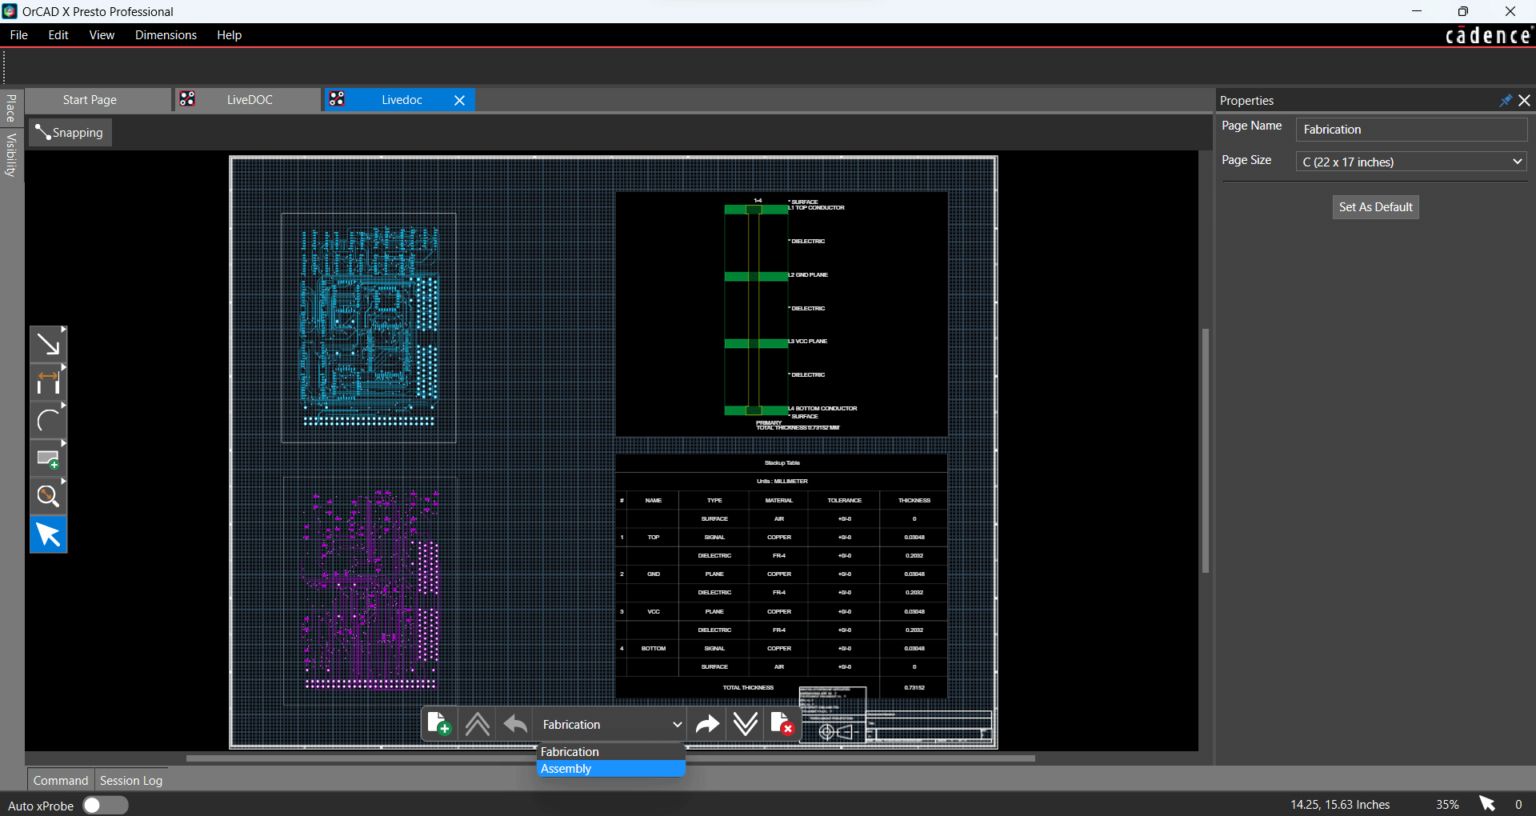Select the selection arrow tool
The image size is (1536, 816).
[47, 533]
